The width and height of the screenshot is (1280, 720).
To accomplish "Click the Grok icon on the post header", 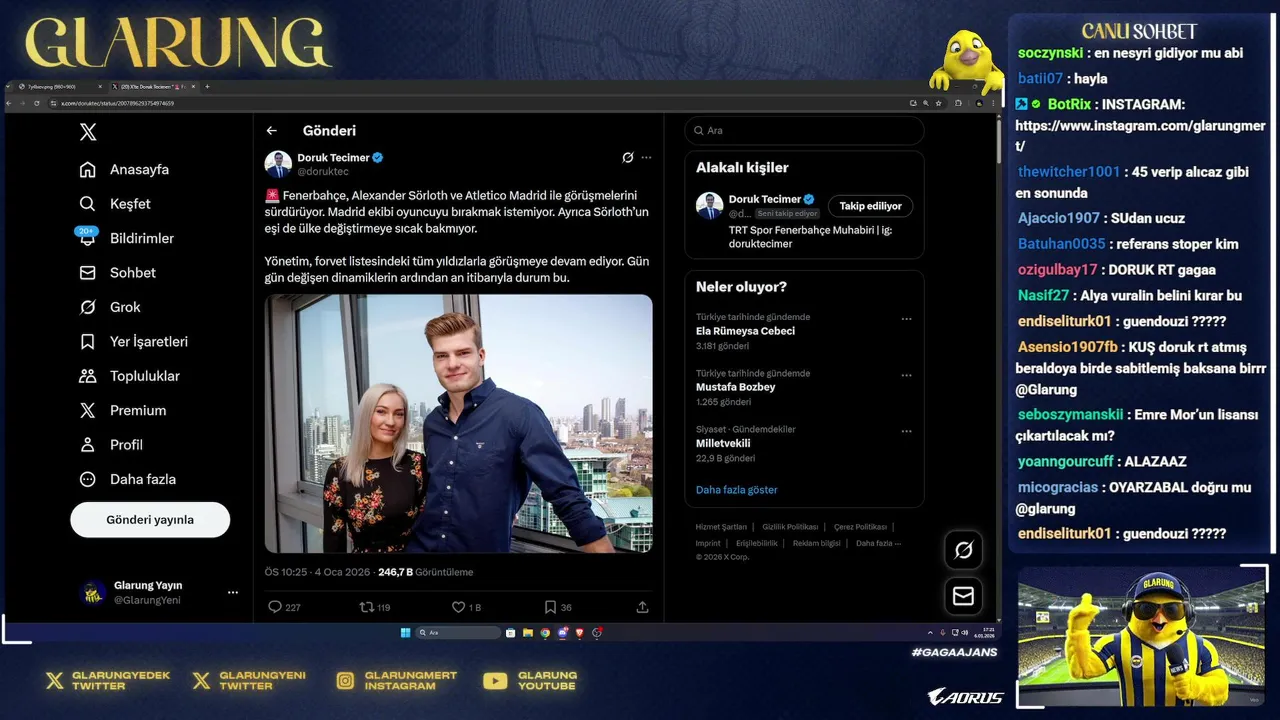I will [x=628, y=158].
